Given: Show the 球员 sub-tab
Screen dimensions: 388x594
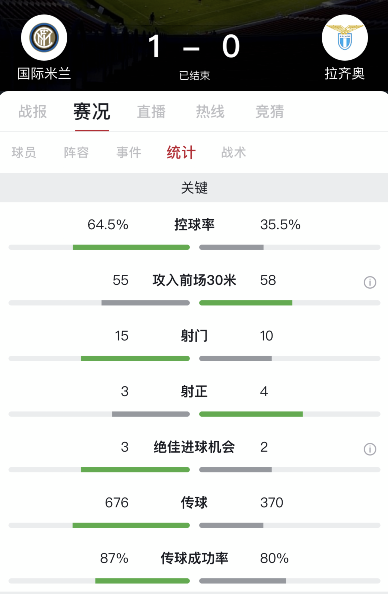Looking at the screenshot, I should click(24, 152).
